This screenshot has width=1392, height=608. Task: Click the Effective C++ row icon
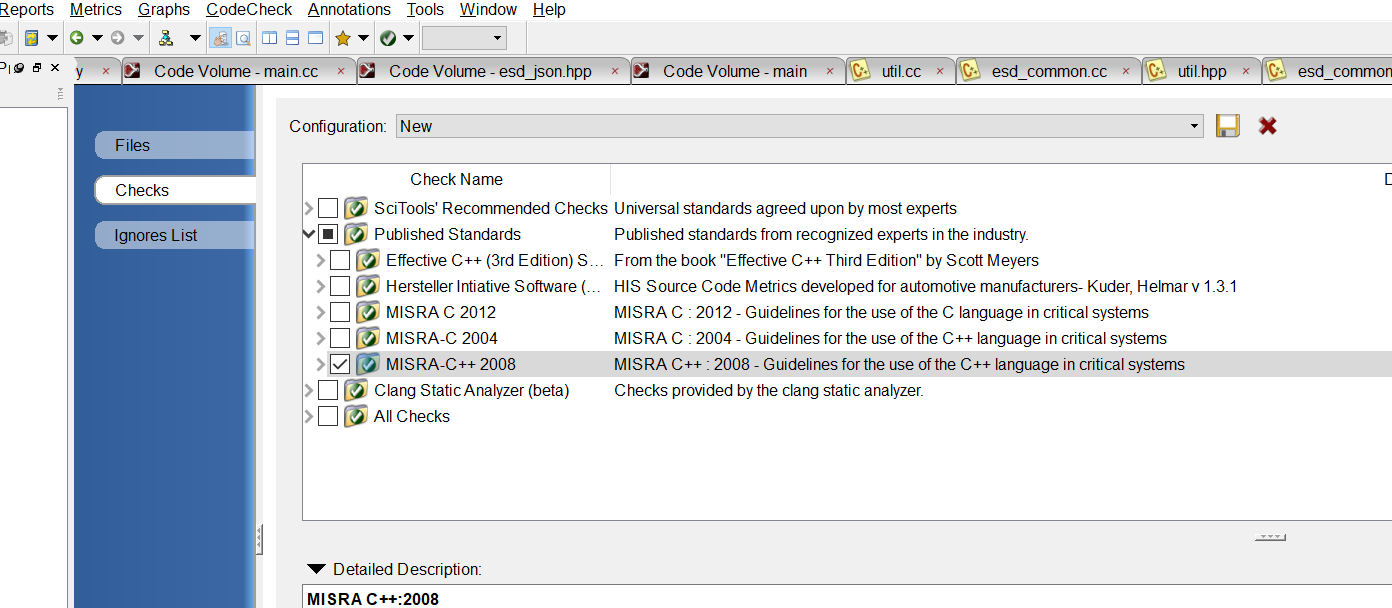coord(368,260)
